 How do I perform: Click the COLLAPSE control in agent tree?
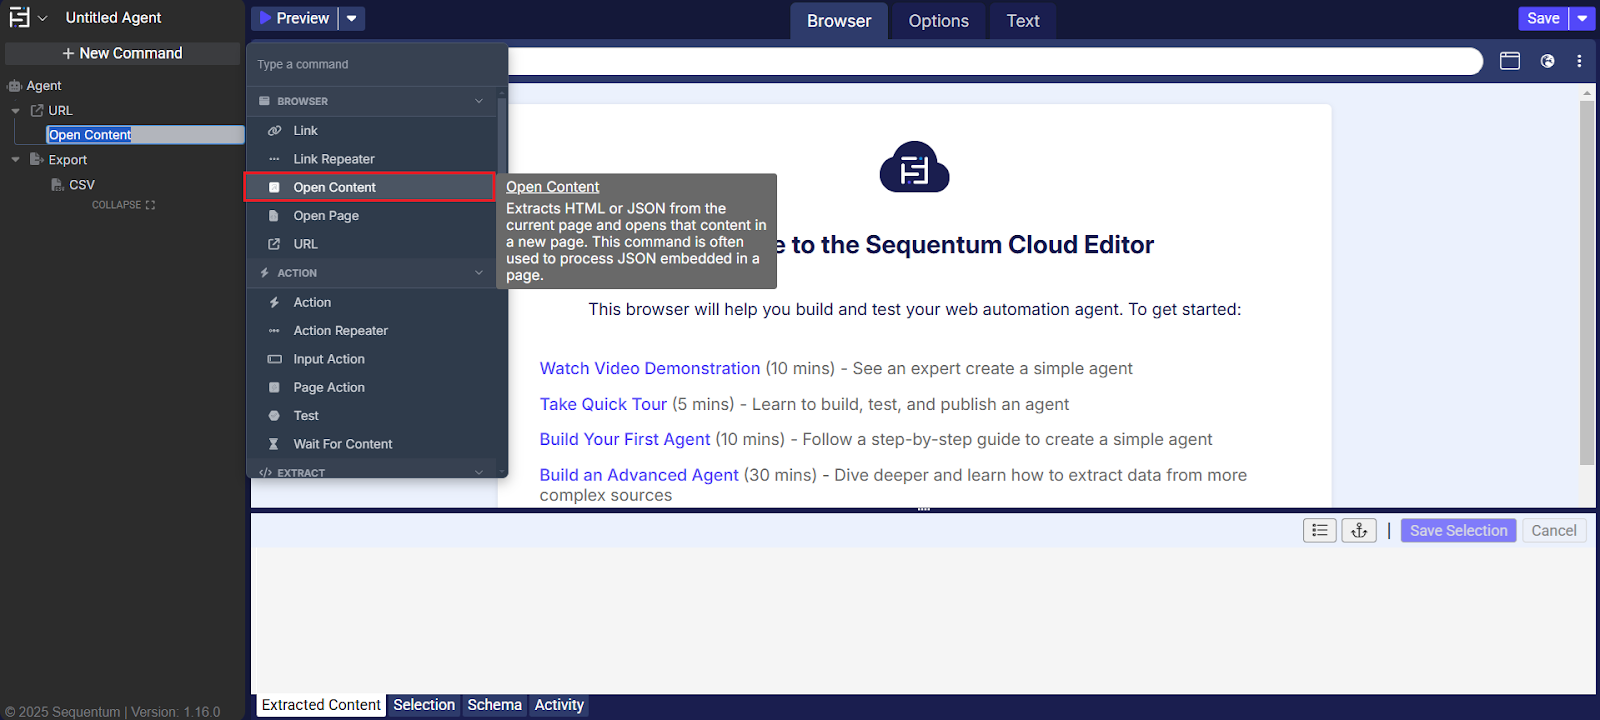click(123, 205)
